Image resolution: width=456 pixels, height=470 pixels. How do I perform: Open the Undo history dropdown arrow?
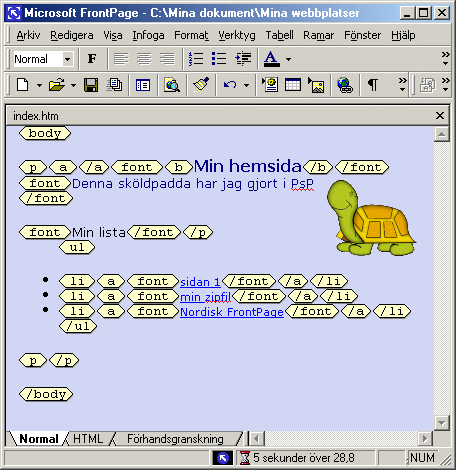(x=246, y=85)
